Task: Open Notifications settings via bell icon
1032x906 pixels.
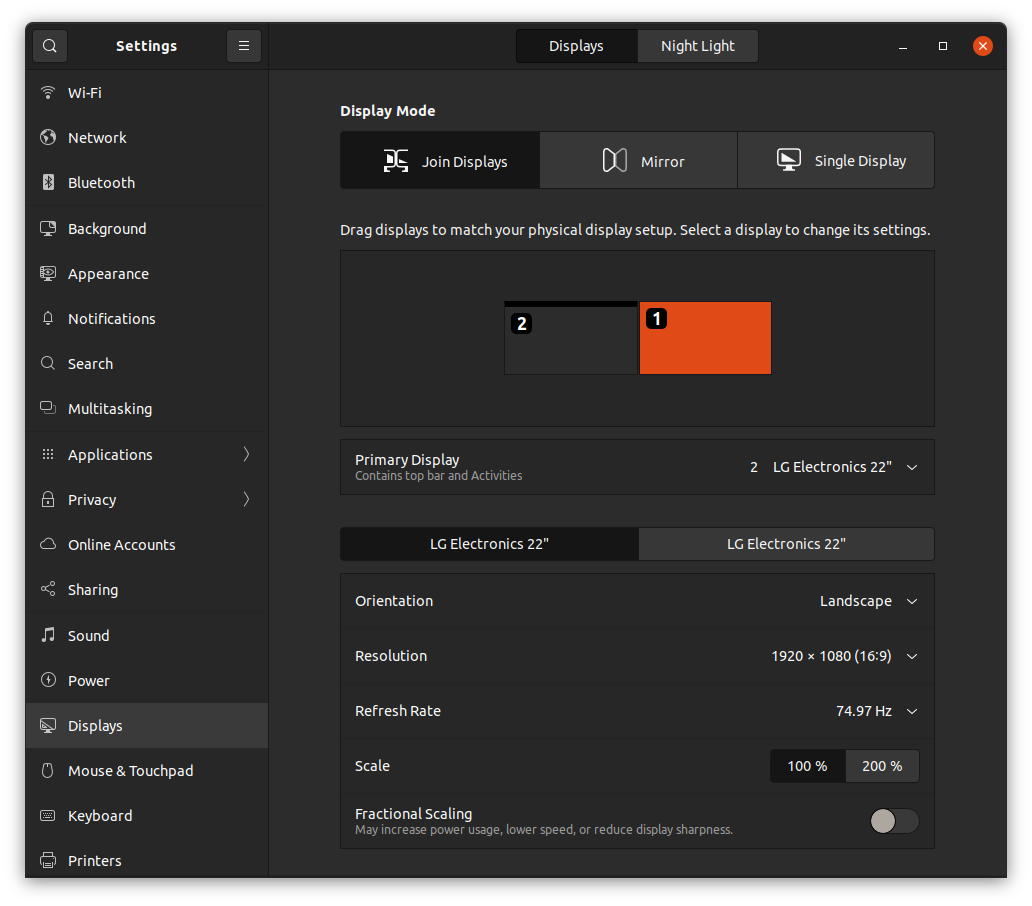Action: pyautogui.click(x=47, y=318)
